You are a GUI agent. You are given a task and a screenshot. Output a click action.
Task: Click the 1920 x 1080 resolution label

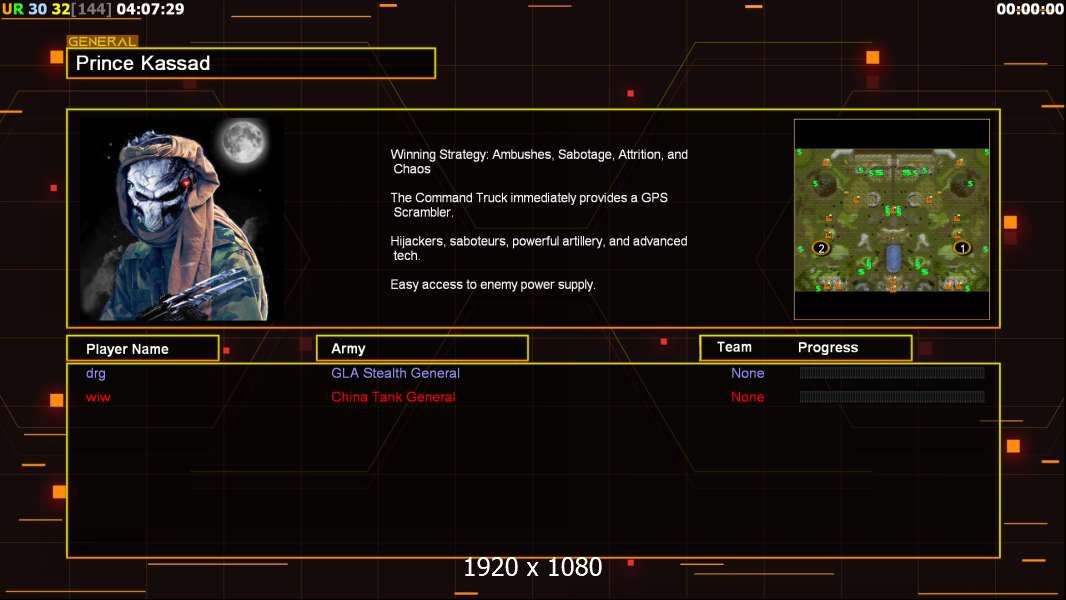[x=532, y=567]
